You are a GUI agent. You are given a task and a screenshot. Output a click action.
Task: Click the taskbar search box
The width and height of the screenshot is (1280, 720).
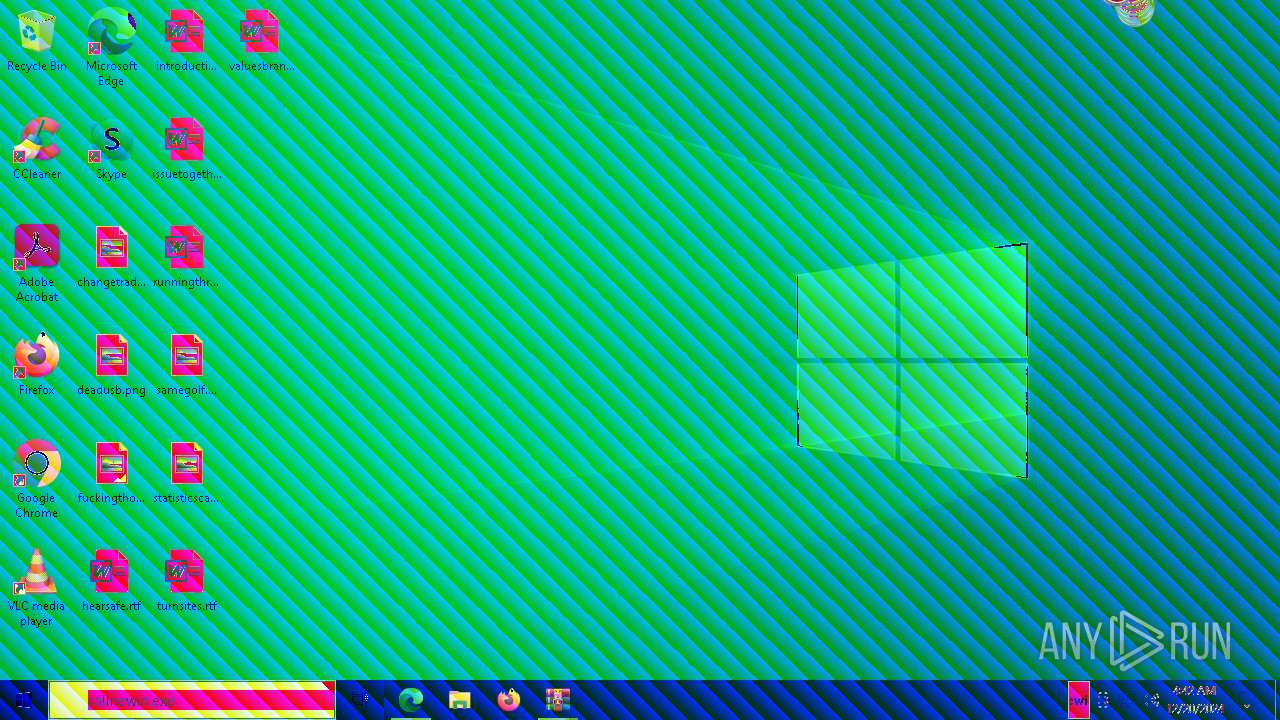pos(192,700)
